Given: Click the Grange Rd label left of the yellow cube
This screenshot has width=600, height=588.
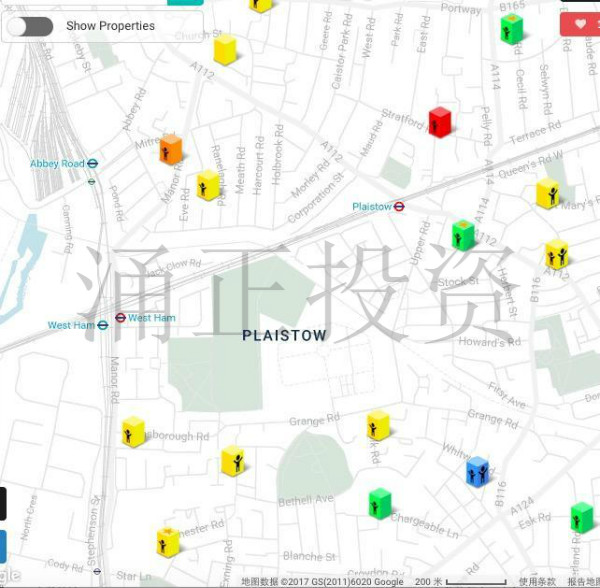Looking at the screenshot, I should click(x=314, y=420).
